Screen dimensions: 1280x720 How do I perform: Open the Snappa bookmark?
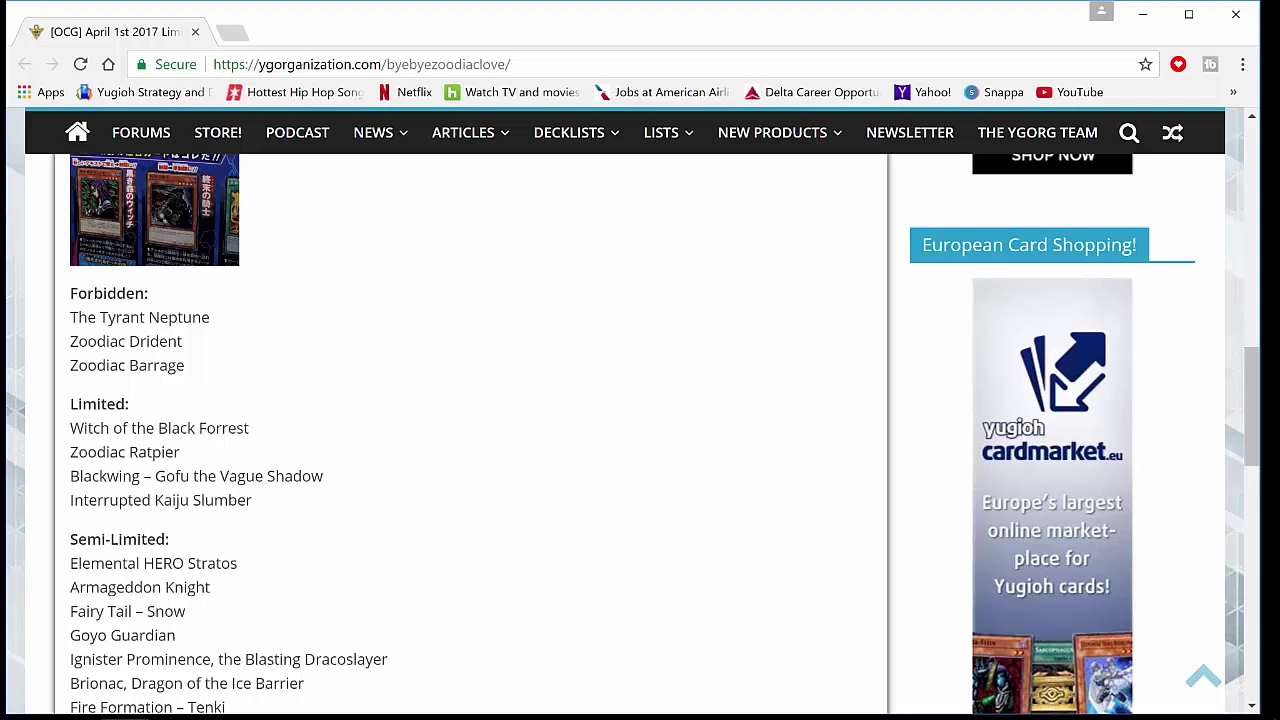pos(993,92)
